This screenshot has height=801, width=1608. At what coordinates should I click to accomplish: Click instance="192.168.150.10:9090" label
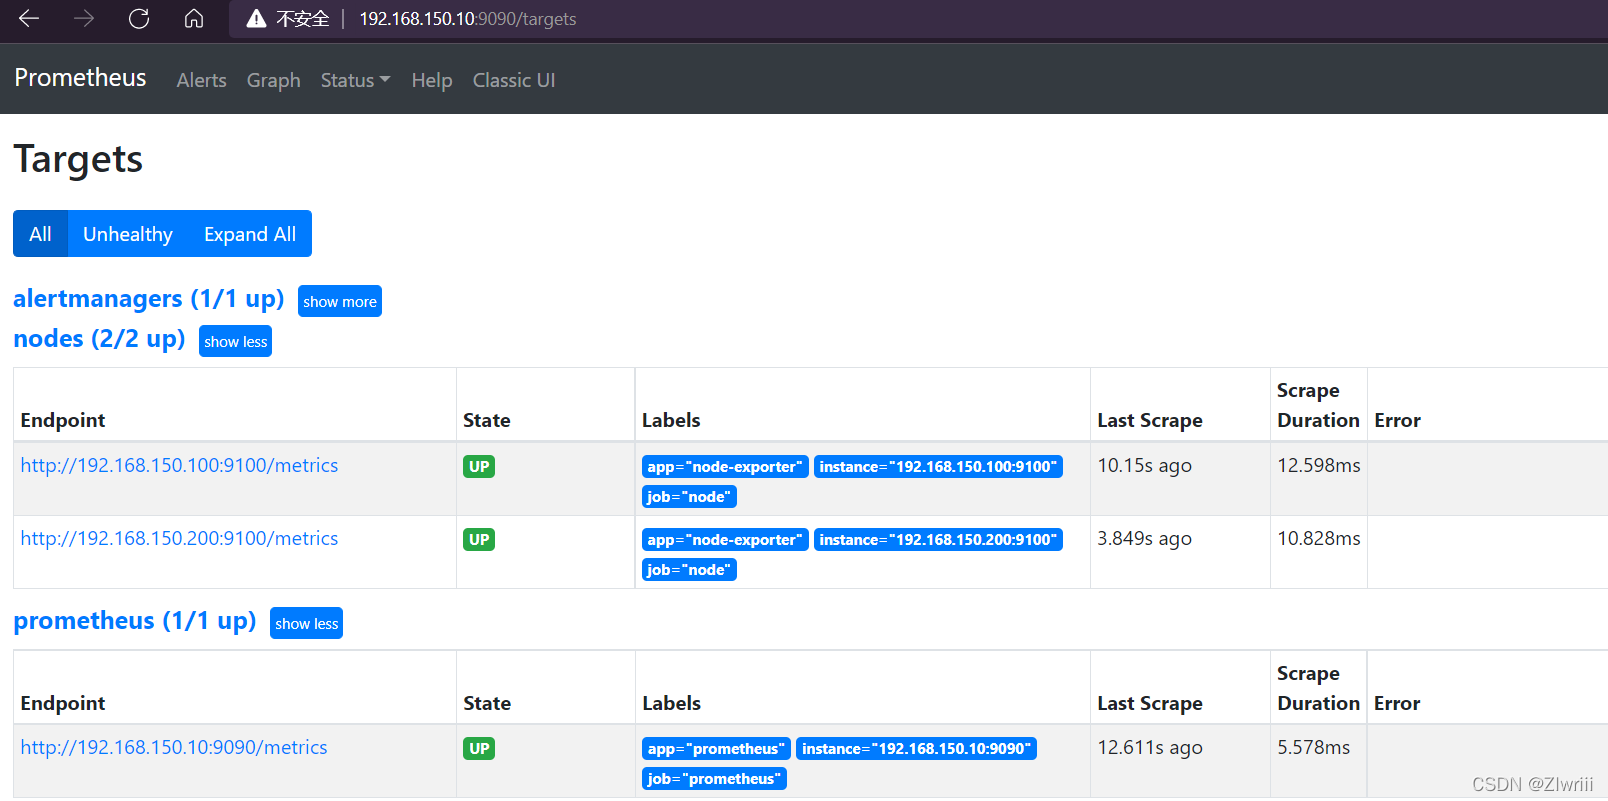coord(916,748)
